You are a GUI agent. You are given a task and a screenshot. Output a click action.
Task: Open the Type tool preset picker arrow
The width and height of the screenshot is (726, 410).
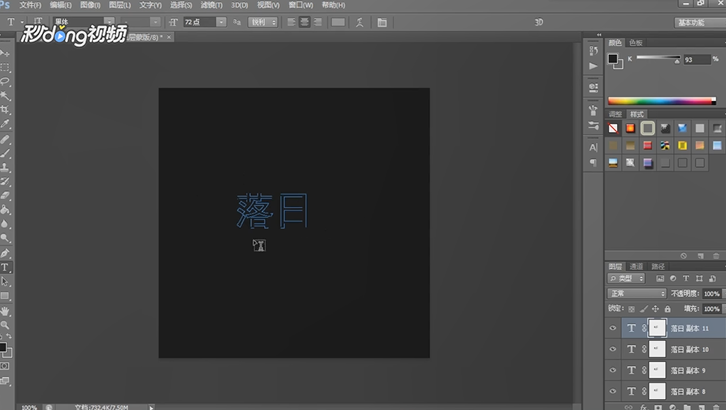22,22
